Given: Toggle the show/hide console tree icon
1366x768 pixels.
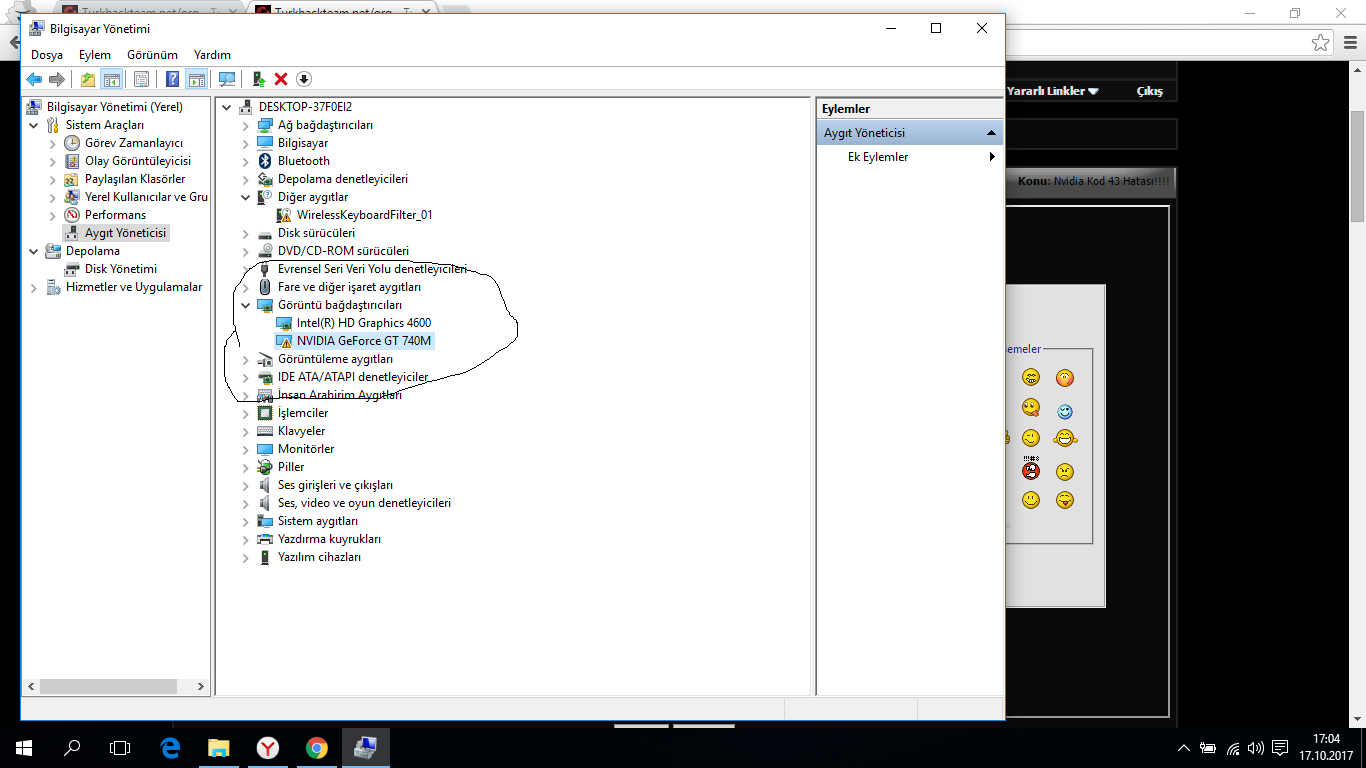Looking at the screenshot, I should tap(112, 79).
